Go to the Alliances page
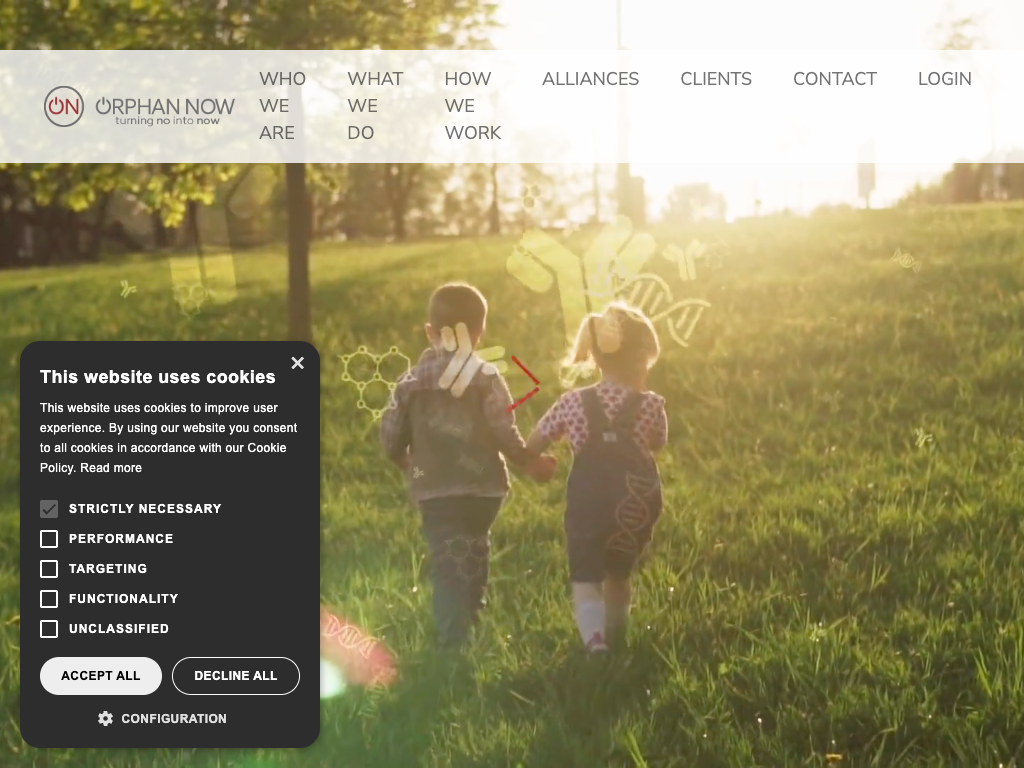The height and width of the screenshot is (768, 1024). [x=590, y=79]
